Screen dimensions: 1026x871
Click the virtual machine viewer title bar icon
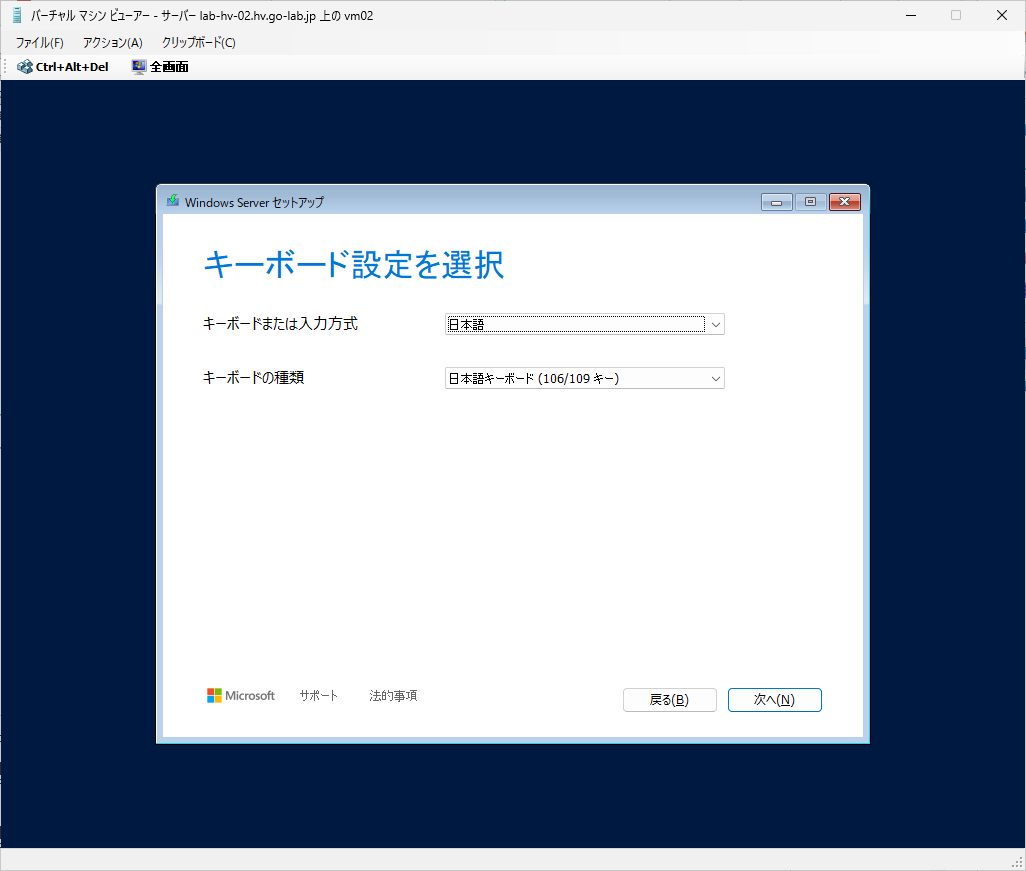click(x=17, y=15)
